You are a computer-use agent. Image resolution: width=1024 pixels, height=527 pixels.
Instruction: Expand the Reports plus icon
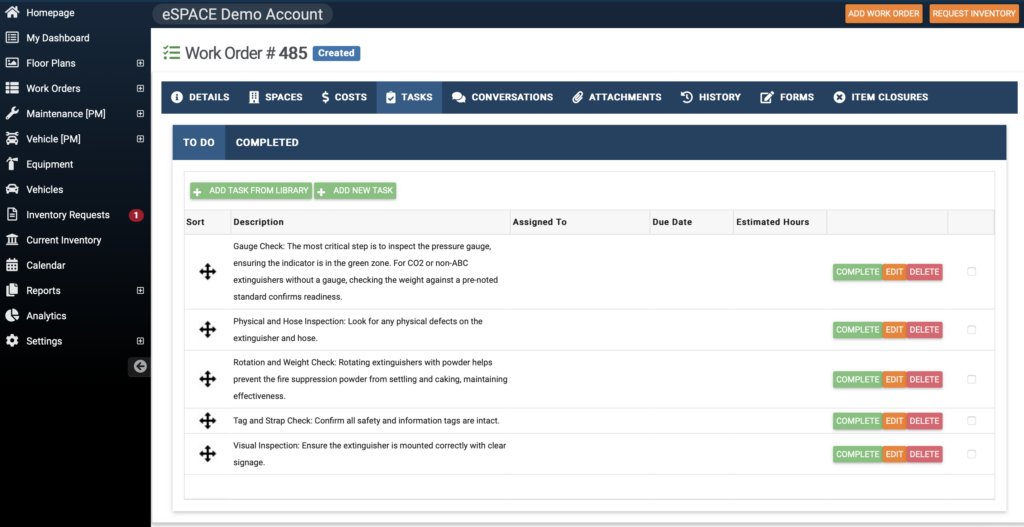point(140,291)
